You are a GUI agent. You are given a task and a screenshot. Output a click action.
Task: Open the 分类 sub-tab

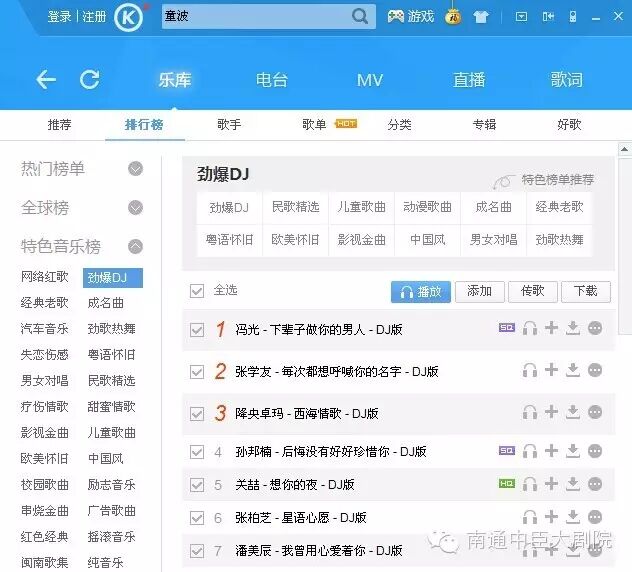click(x=399, y=125)
